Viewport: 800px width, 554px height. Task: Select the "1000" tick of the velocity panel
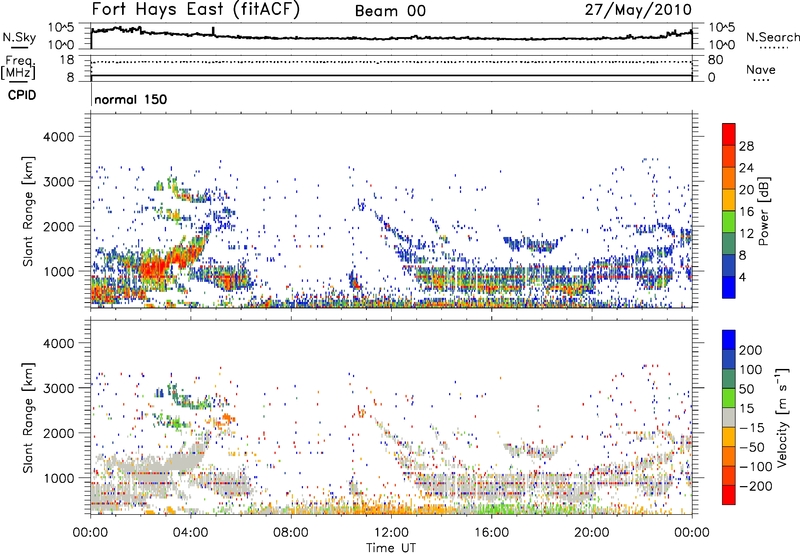(59, 478)
